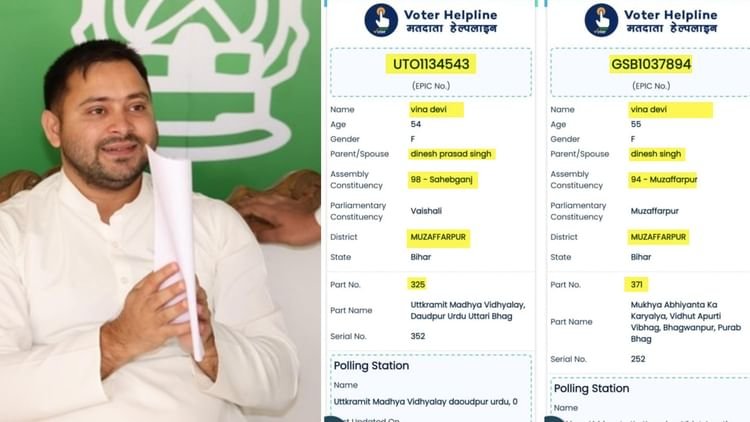Click 'Vaishali' parliamentary constituency value

tap(426, 211)
